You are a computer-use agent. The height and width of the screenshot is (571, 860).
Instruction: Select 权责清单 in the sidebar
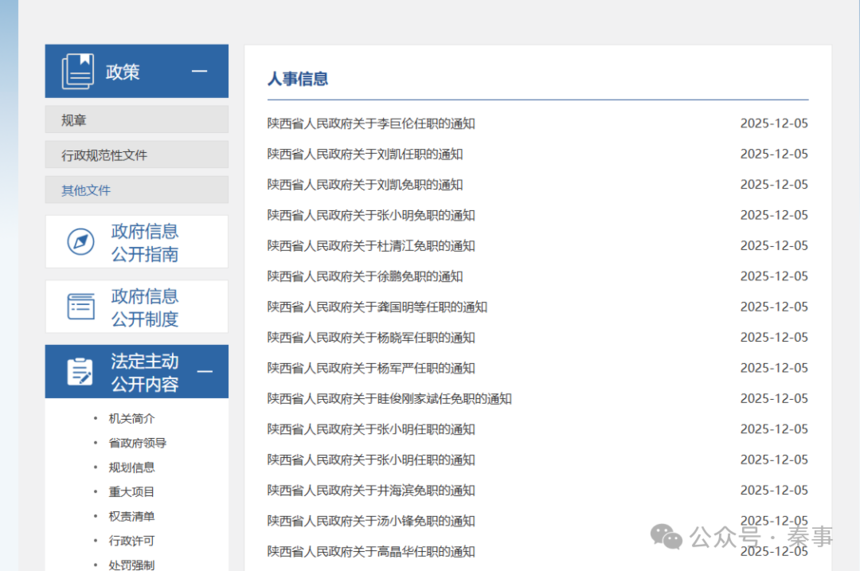pos(132,516)
